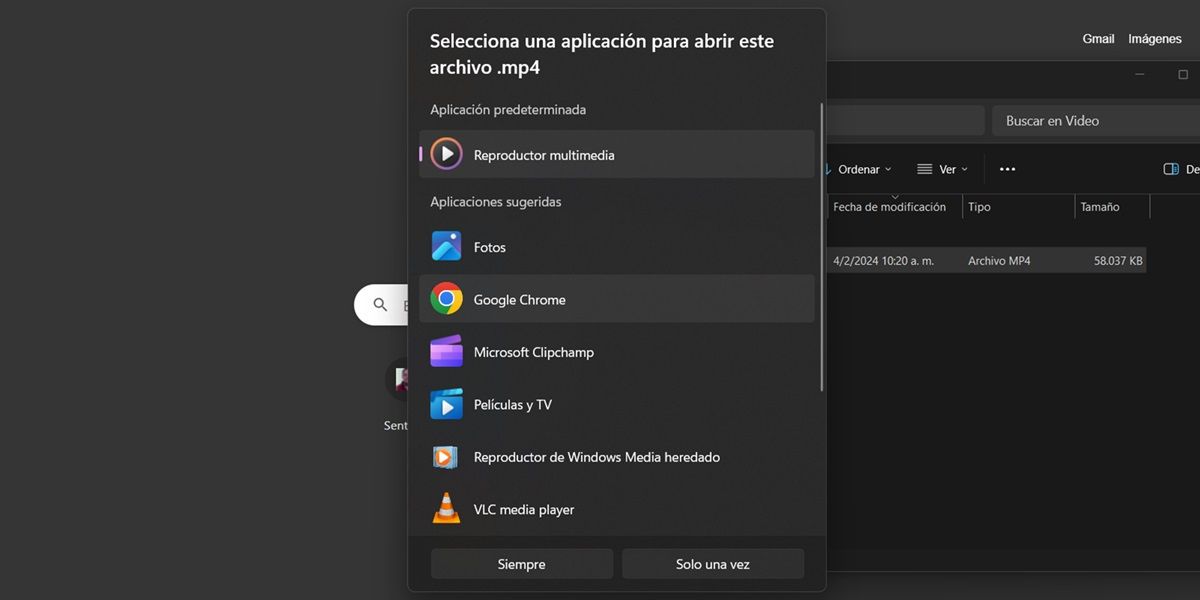
Task: Open the Imágenes link
Action: click(1155, 39)
